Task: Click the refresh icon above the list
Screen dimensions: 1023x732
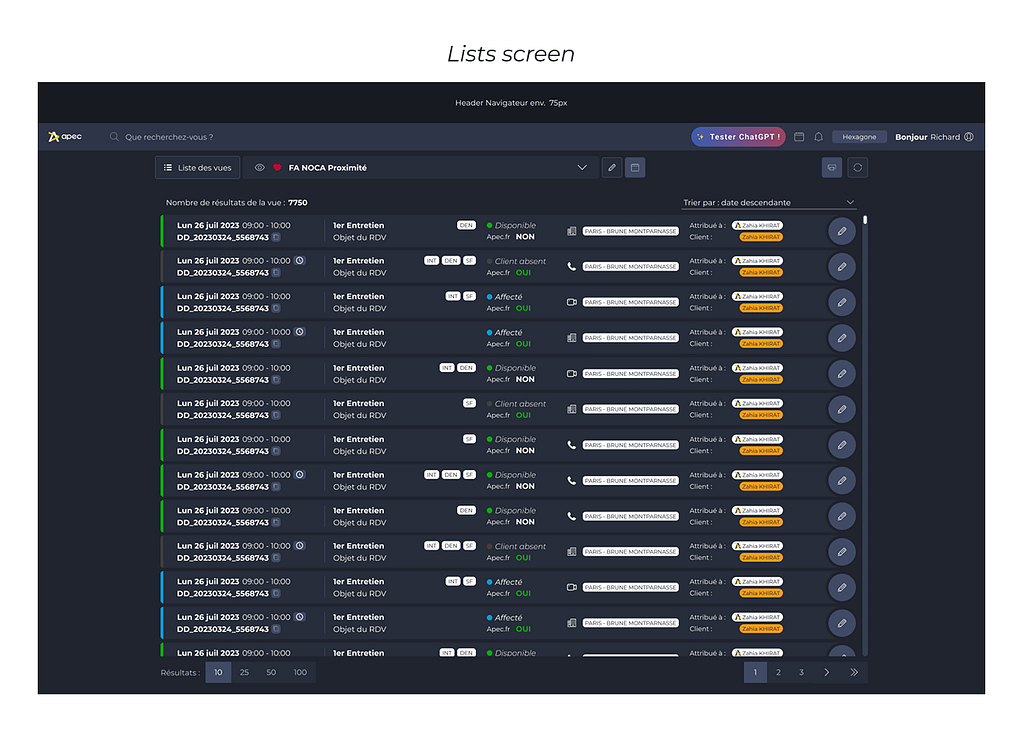Action: (857, 168)
